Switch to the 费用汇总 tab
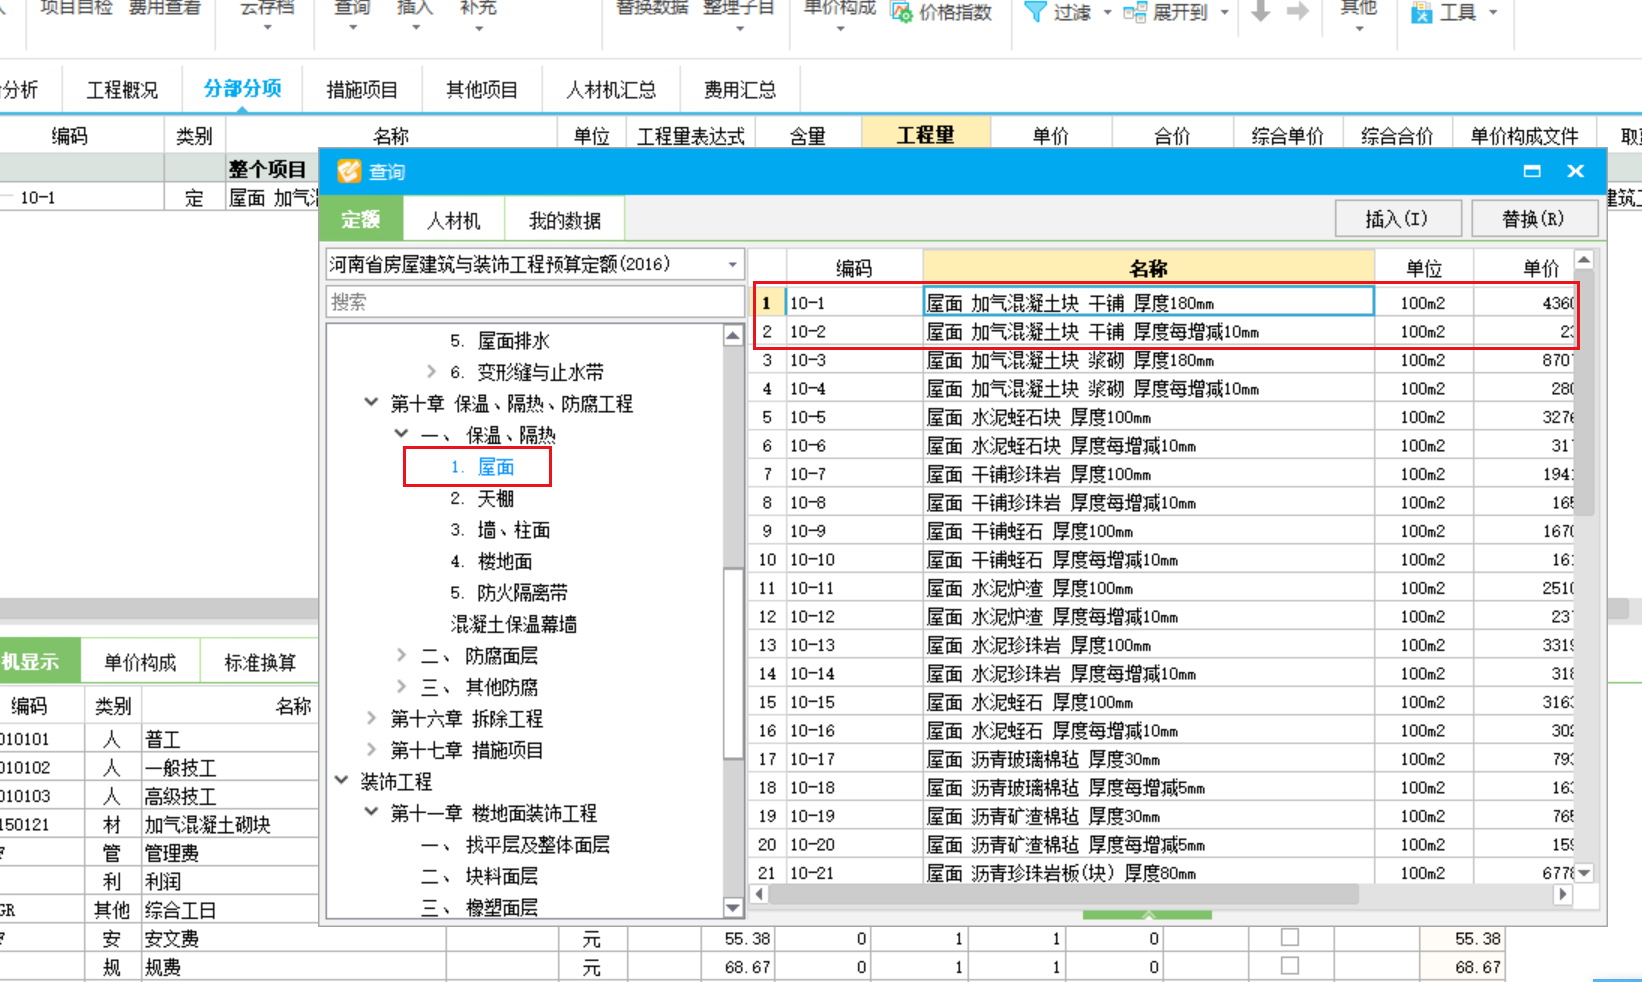 (740, 90)
